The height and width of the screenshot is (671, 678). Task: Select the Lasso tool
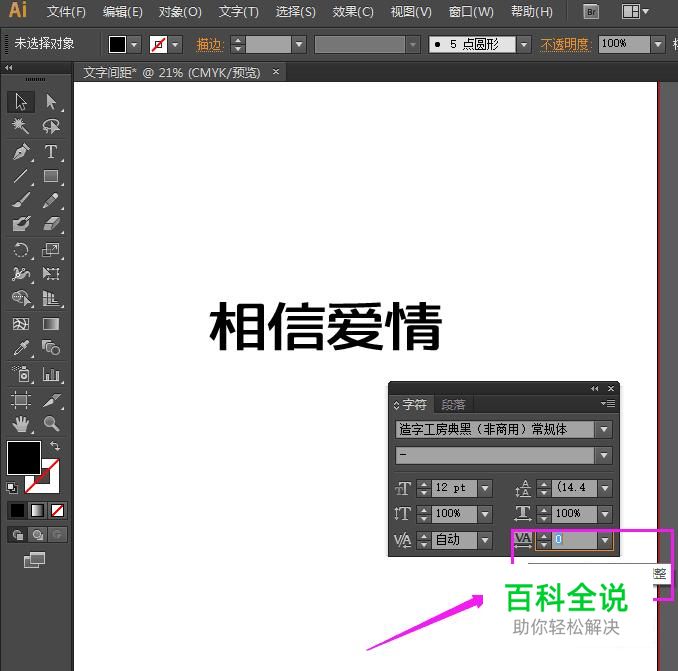tap(51, 126)
